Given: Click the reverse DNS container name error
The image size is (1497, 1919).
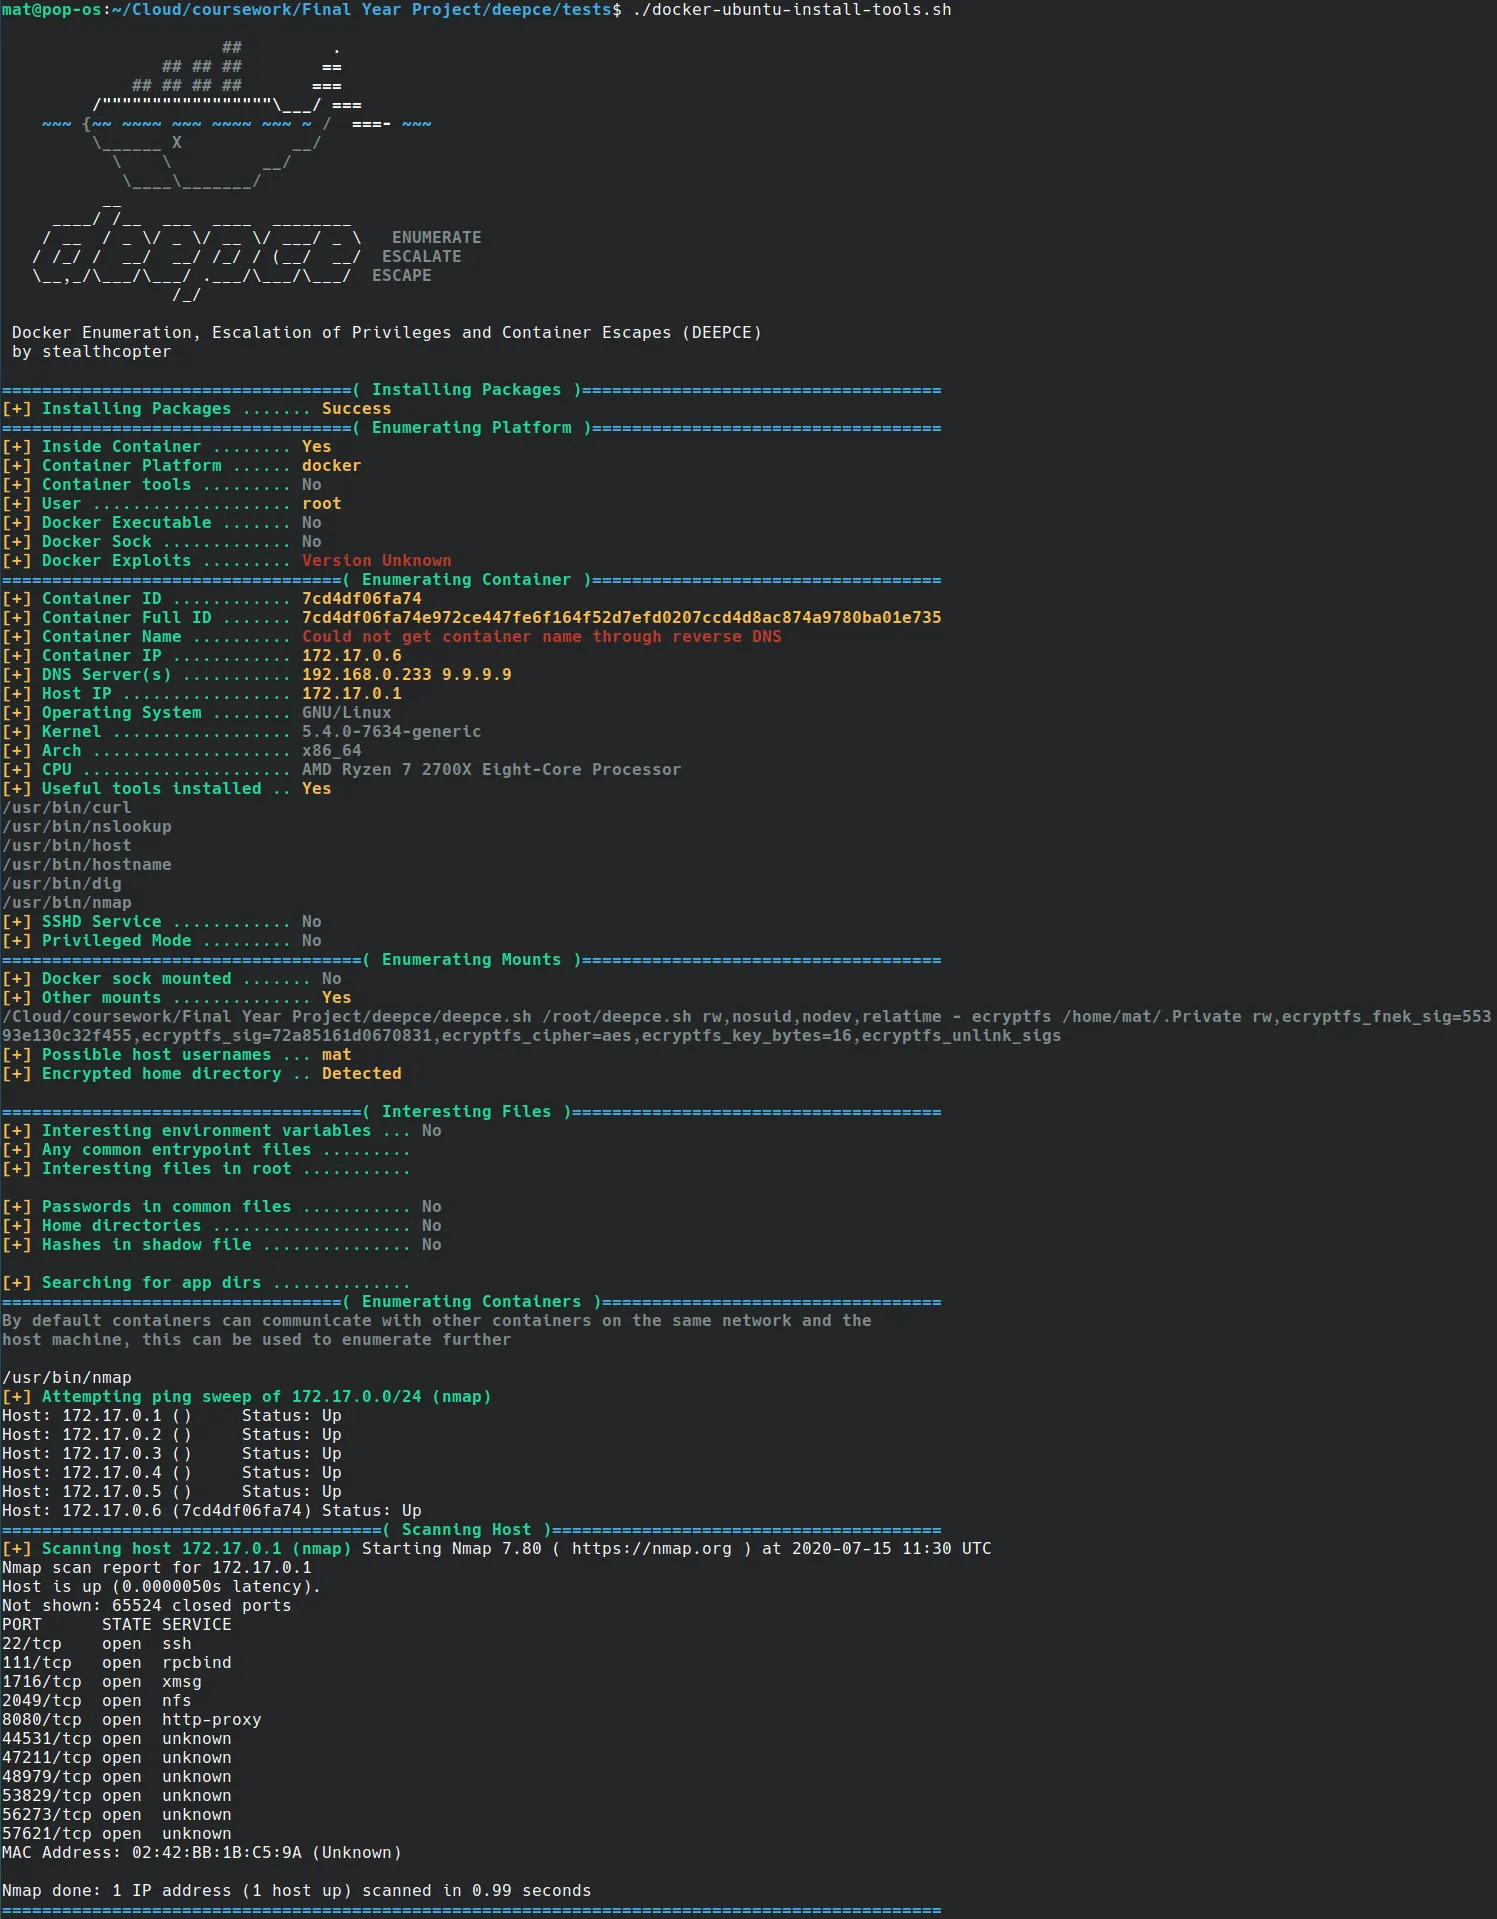Looking at the screenshot, I should click(x=541, y=637).
